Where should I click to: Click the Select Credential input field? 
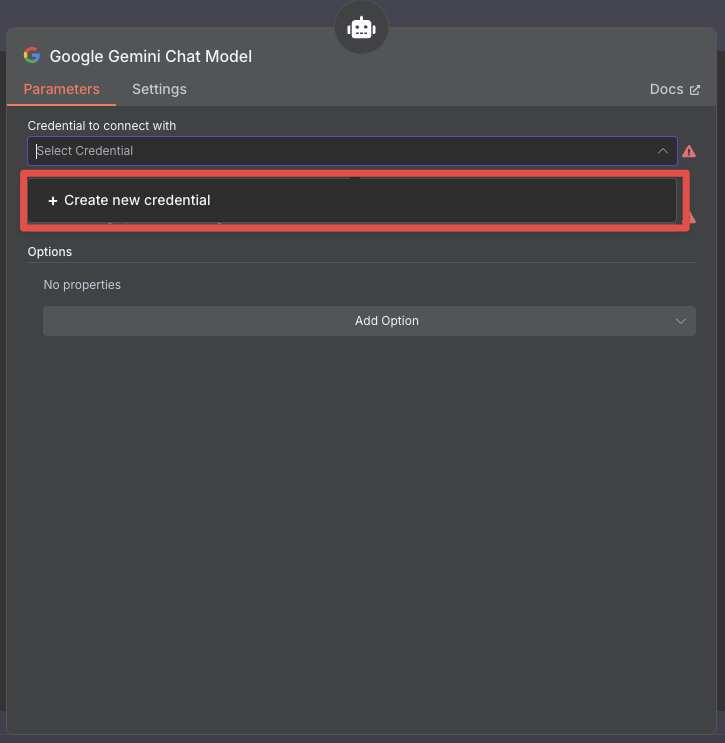(352, 151)
